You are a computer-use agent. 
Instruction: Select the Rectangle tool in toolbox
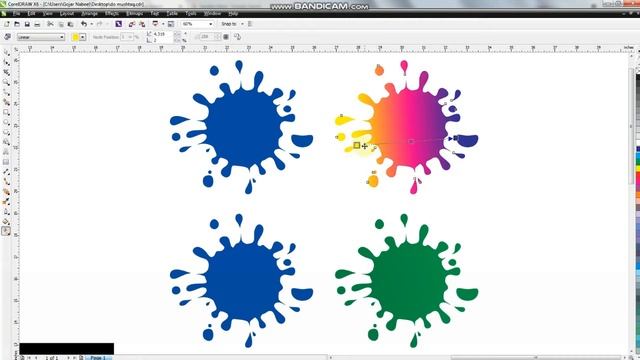pos(6,112)
